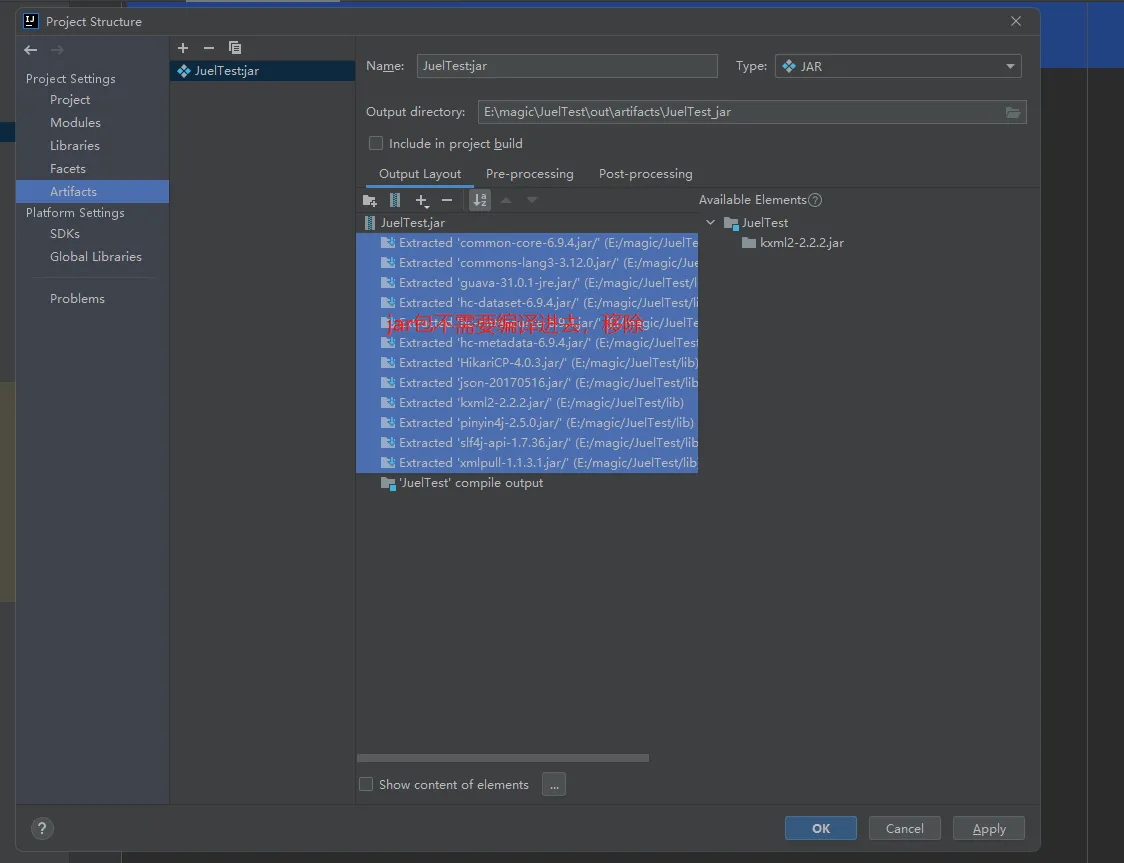Select Modules in Project Settings
The width and height of the screenshot is (1124, 863).
pos(75,122)
